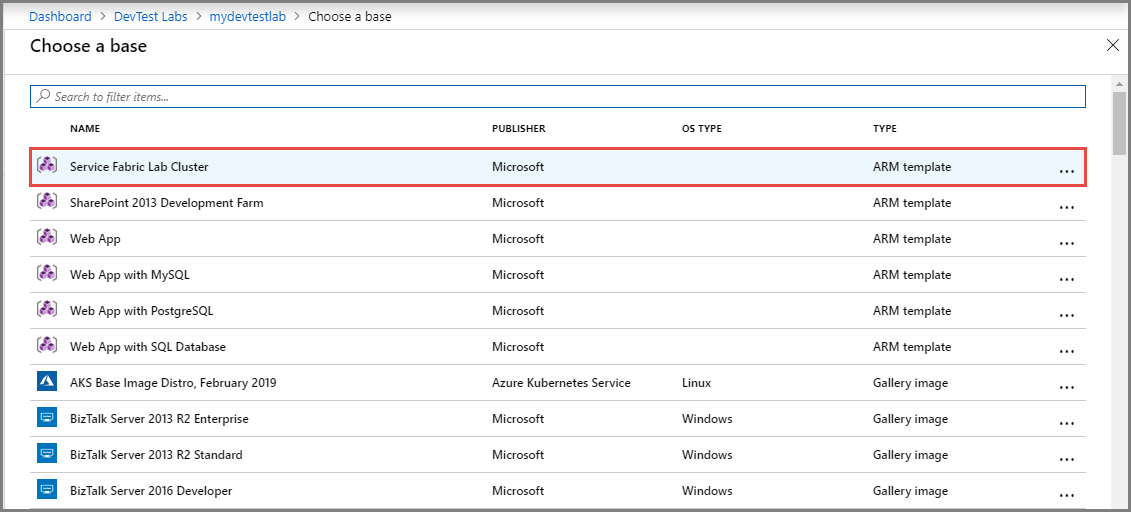The image size is (1131, 512).
Task: Open the ellipsis menu for AKS Base Image Distro
Action: 1066,388
